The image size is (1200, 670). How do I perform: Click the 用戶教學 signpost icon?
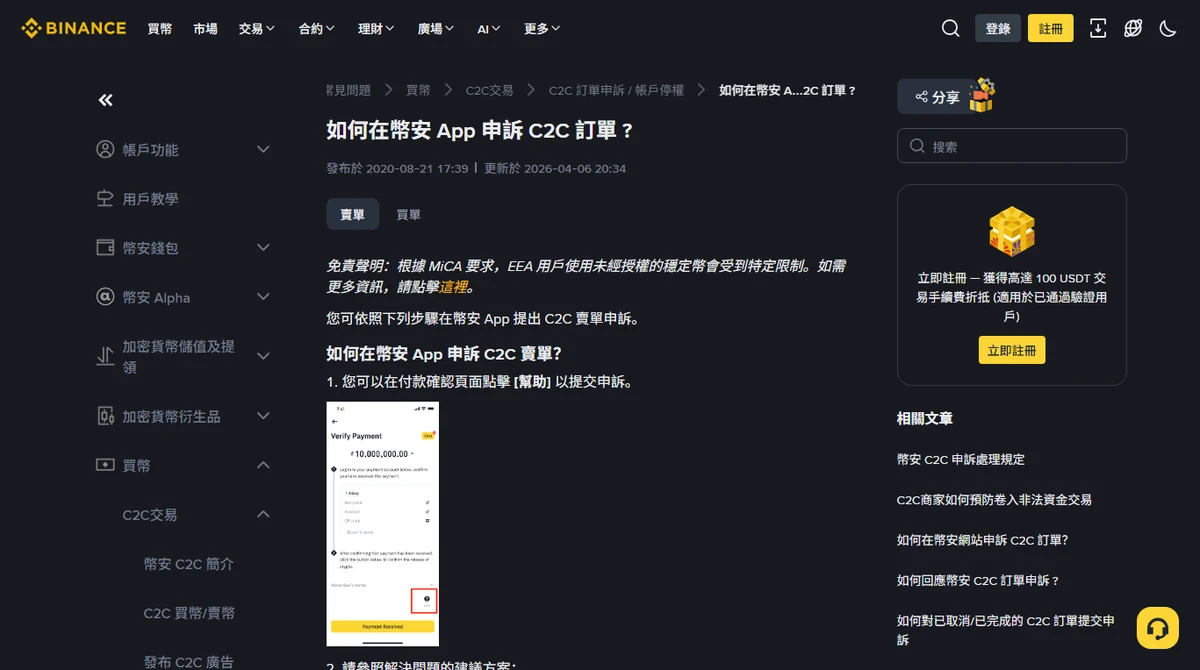point(105,198)
